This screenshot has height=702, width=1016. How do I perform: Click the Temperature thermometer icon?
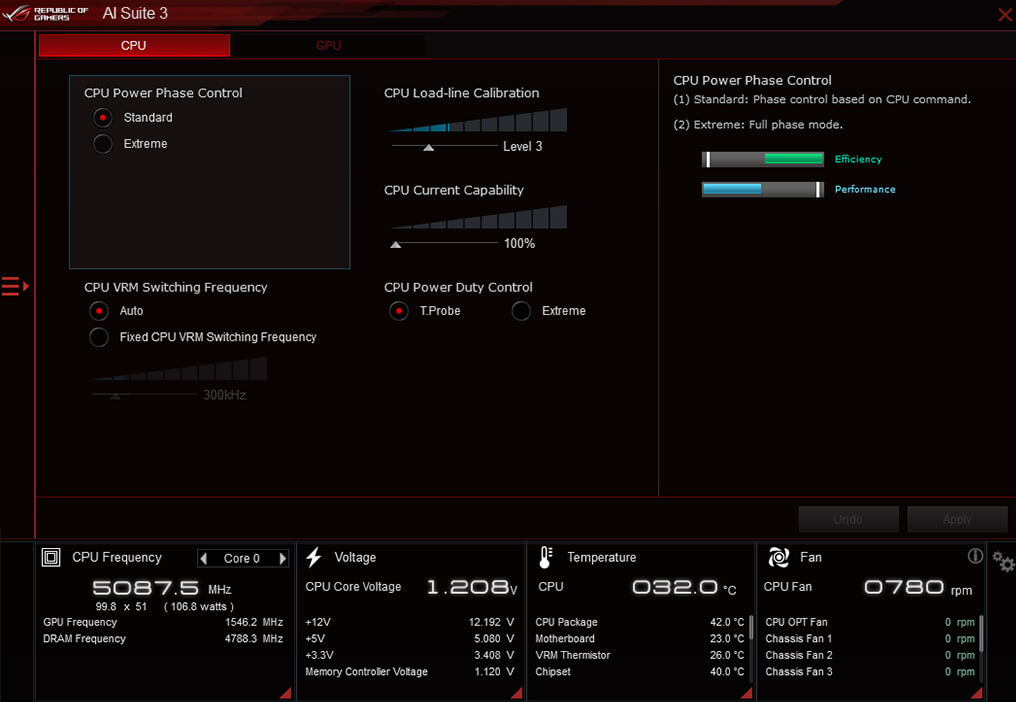pyautogui.click(x=546, y=557)
